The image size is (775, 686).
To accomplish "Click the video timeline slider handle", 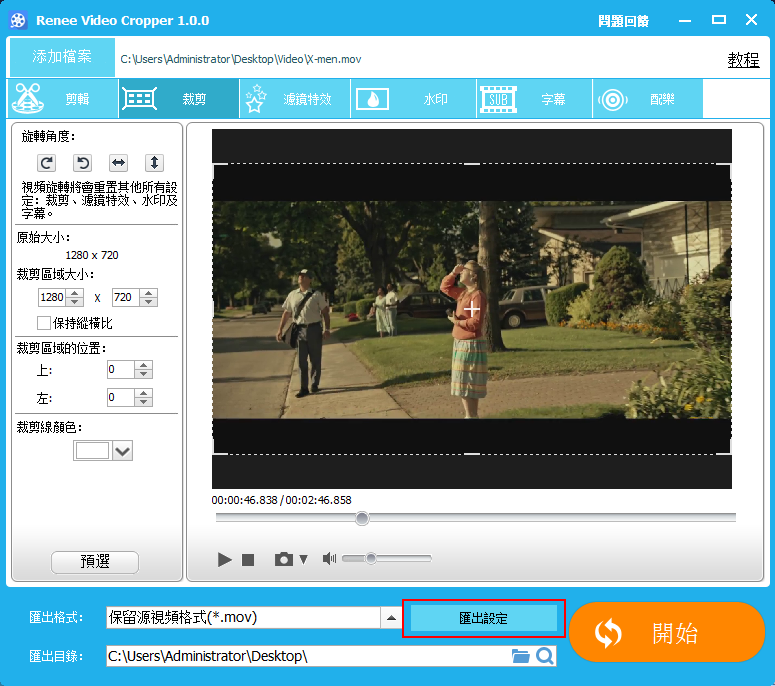I will 362,518.
